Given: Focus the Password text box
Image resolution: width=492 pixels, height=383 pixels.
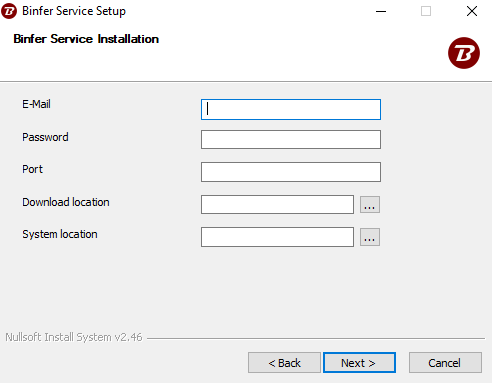Looking at the screenshot, I should coord(291,139).
